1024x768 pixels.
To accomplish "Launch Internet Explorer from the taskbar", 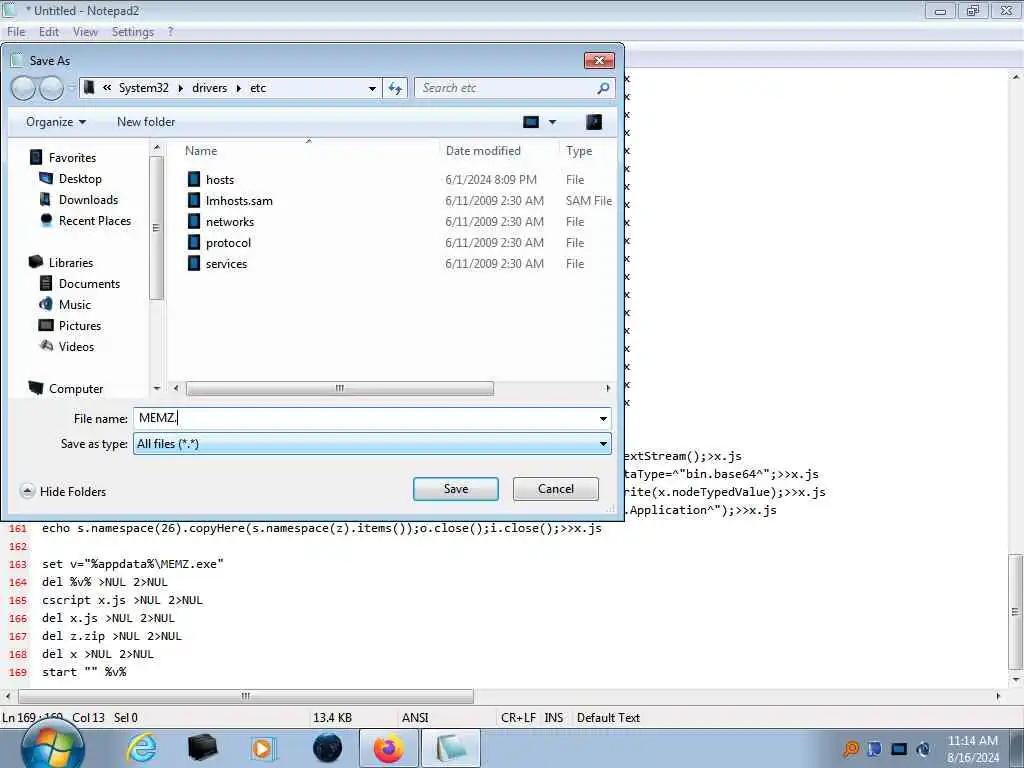I will (142, 748).
